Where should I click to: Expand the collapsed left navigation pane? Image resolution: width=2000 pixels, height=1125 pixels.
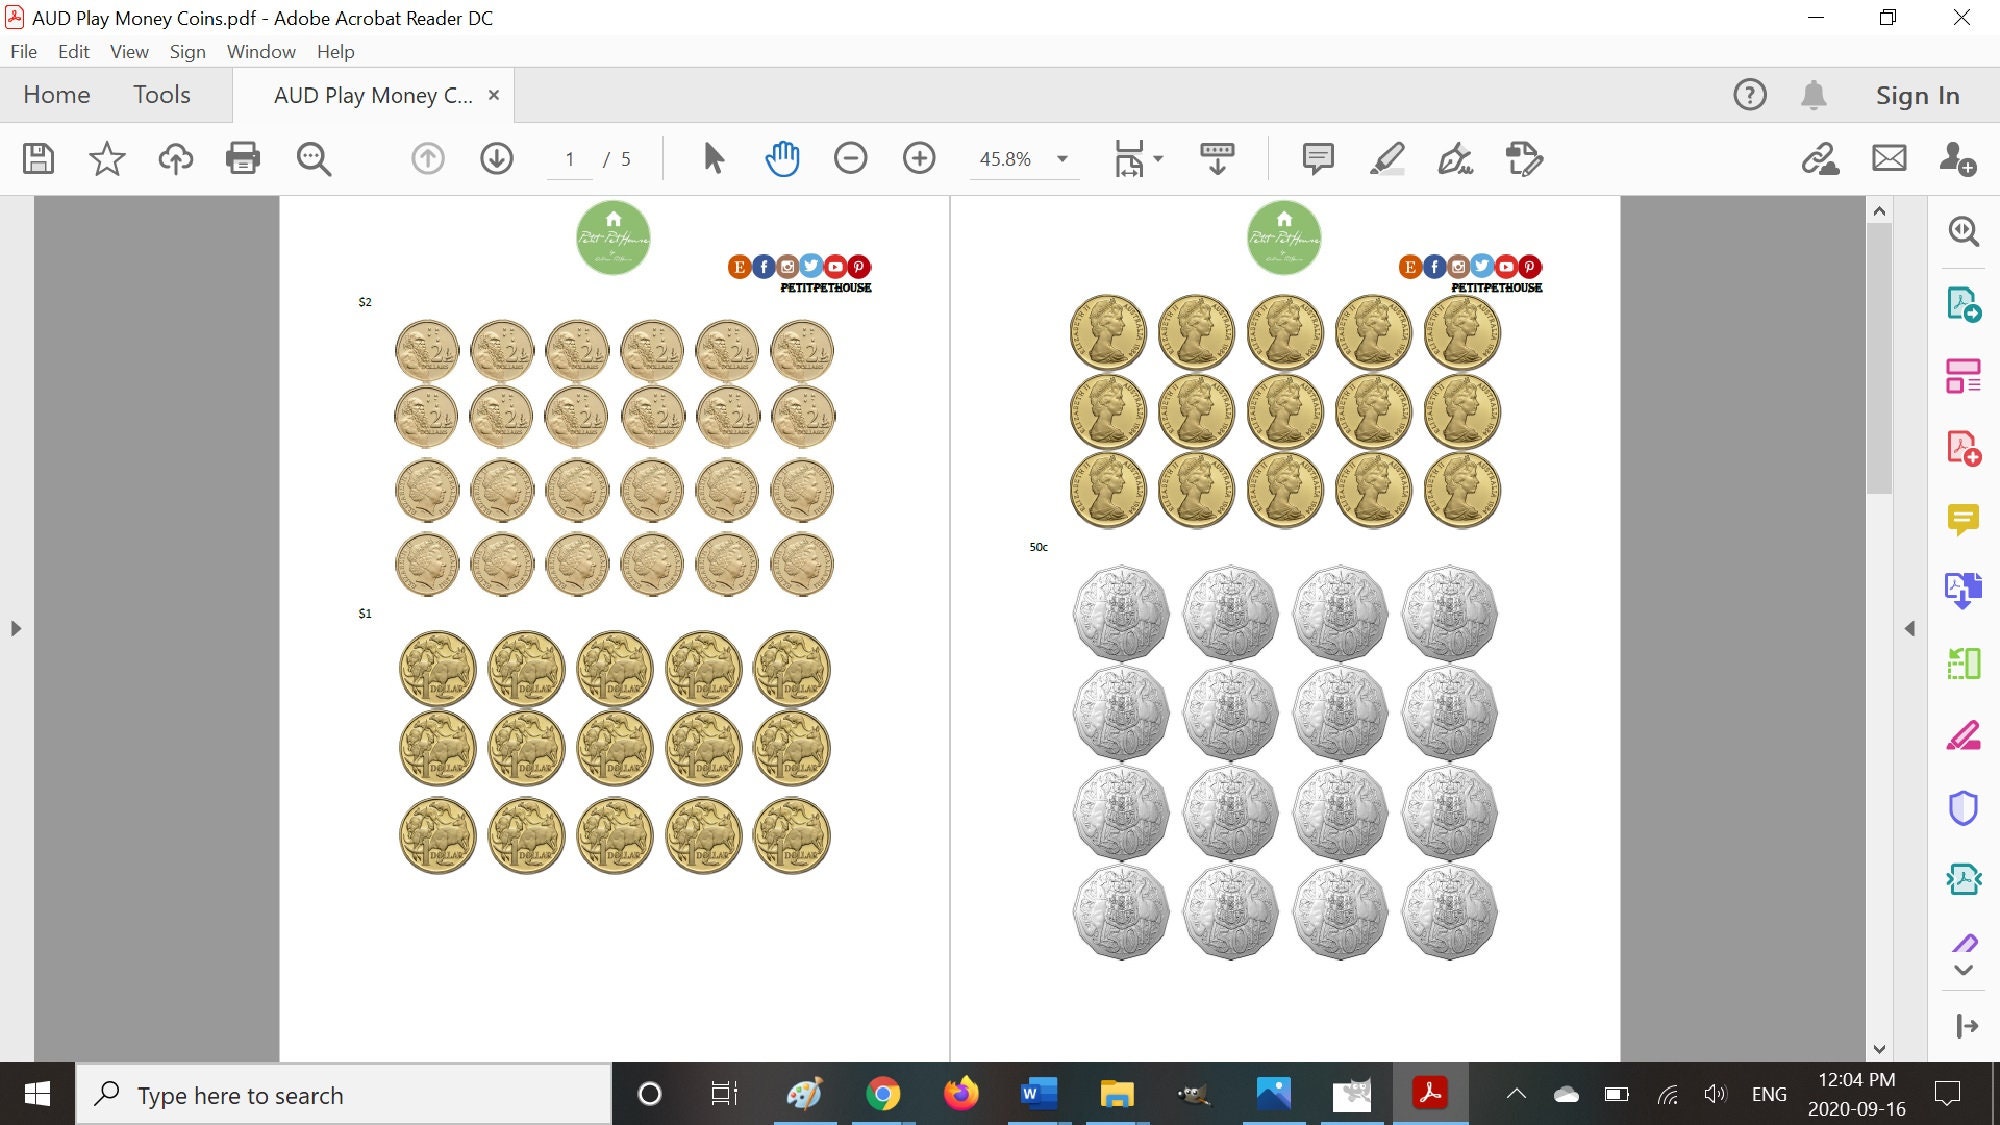tap(15, 629)
